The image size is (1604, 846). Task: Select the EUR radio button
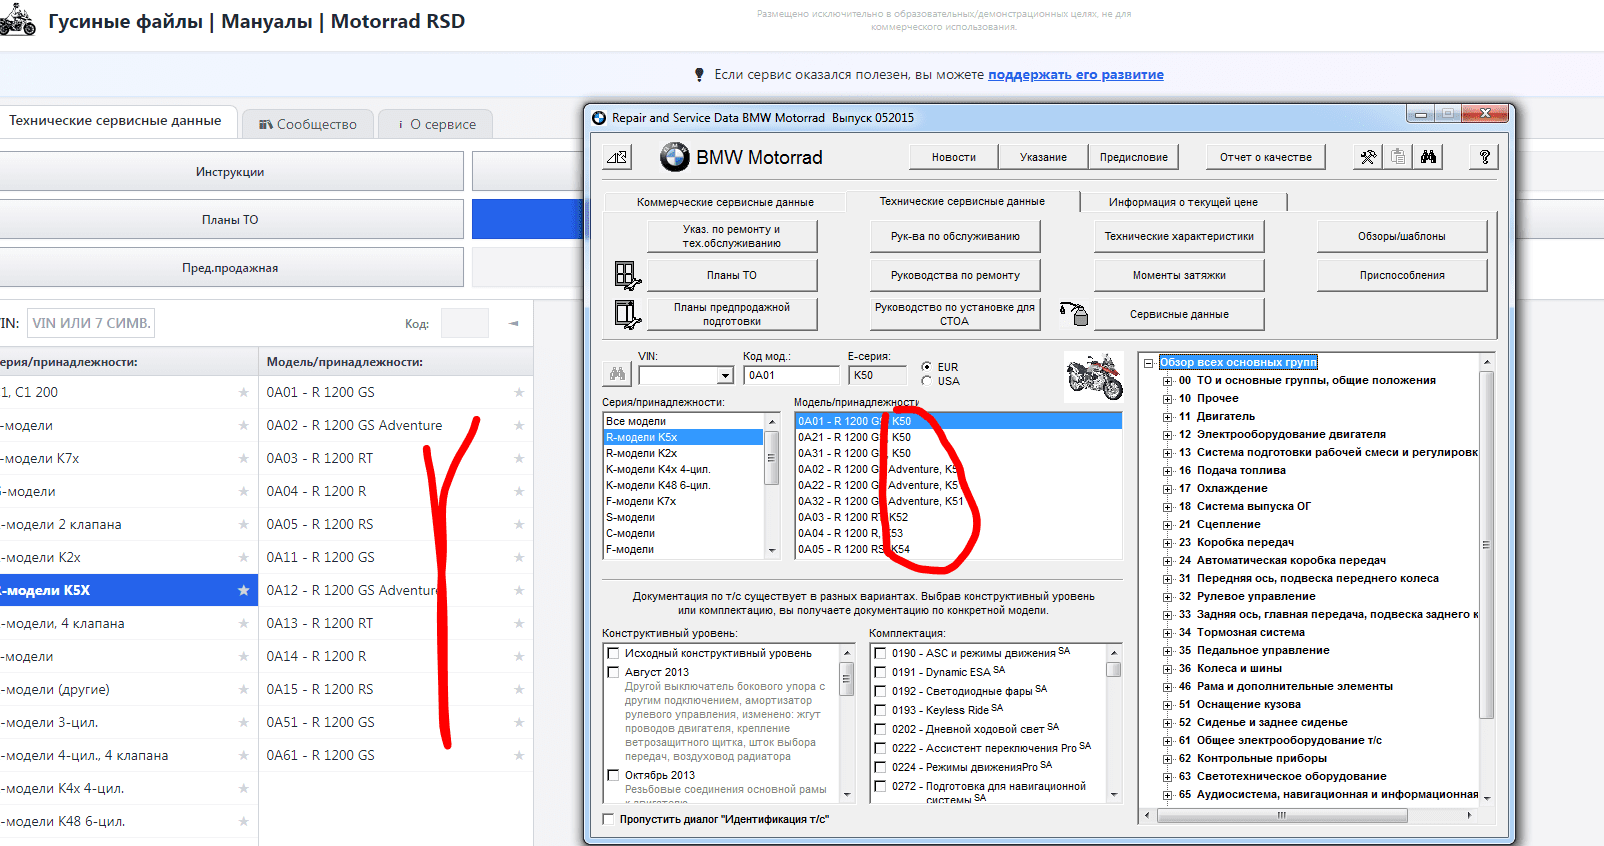pyautogui.click(x=927, y=367)
